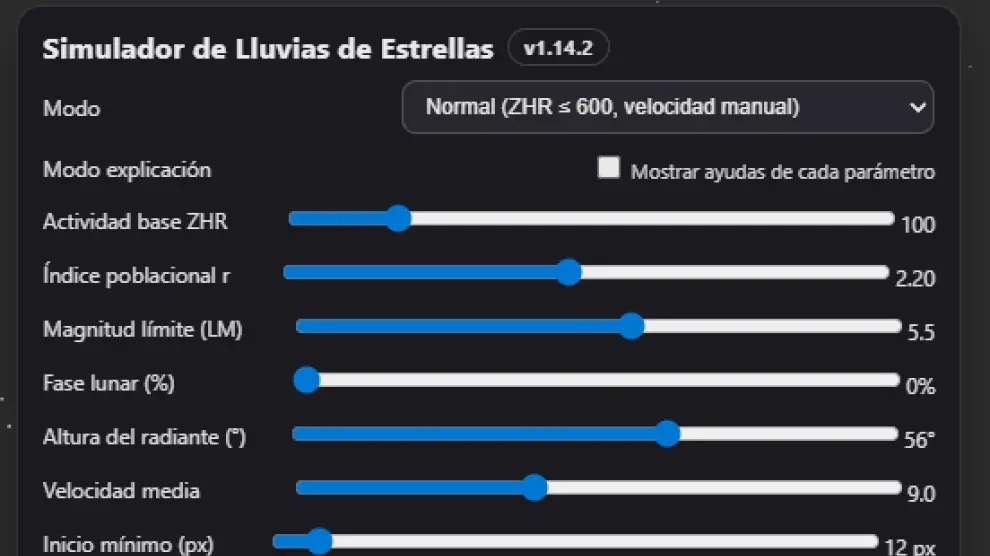The image size is (990, 556).
Task: Open the Modo dropdown
Action: coord(667,107)
